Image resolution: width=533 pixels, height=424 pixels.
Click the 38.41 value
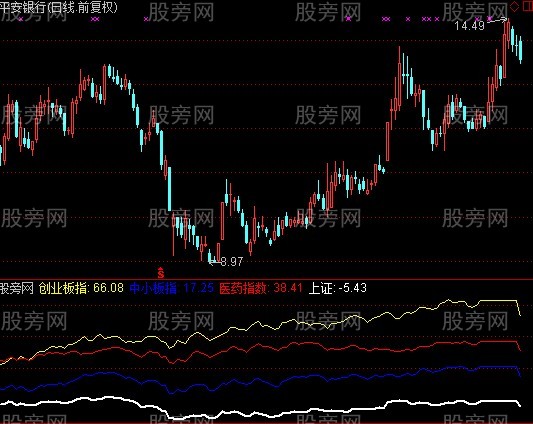[288, 288]
